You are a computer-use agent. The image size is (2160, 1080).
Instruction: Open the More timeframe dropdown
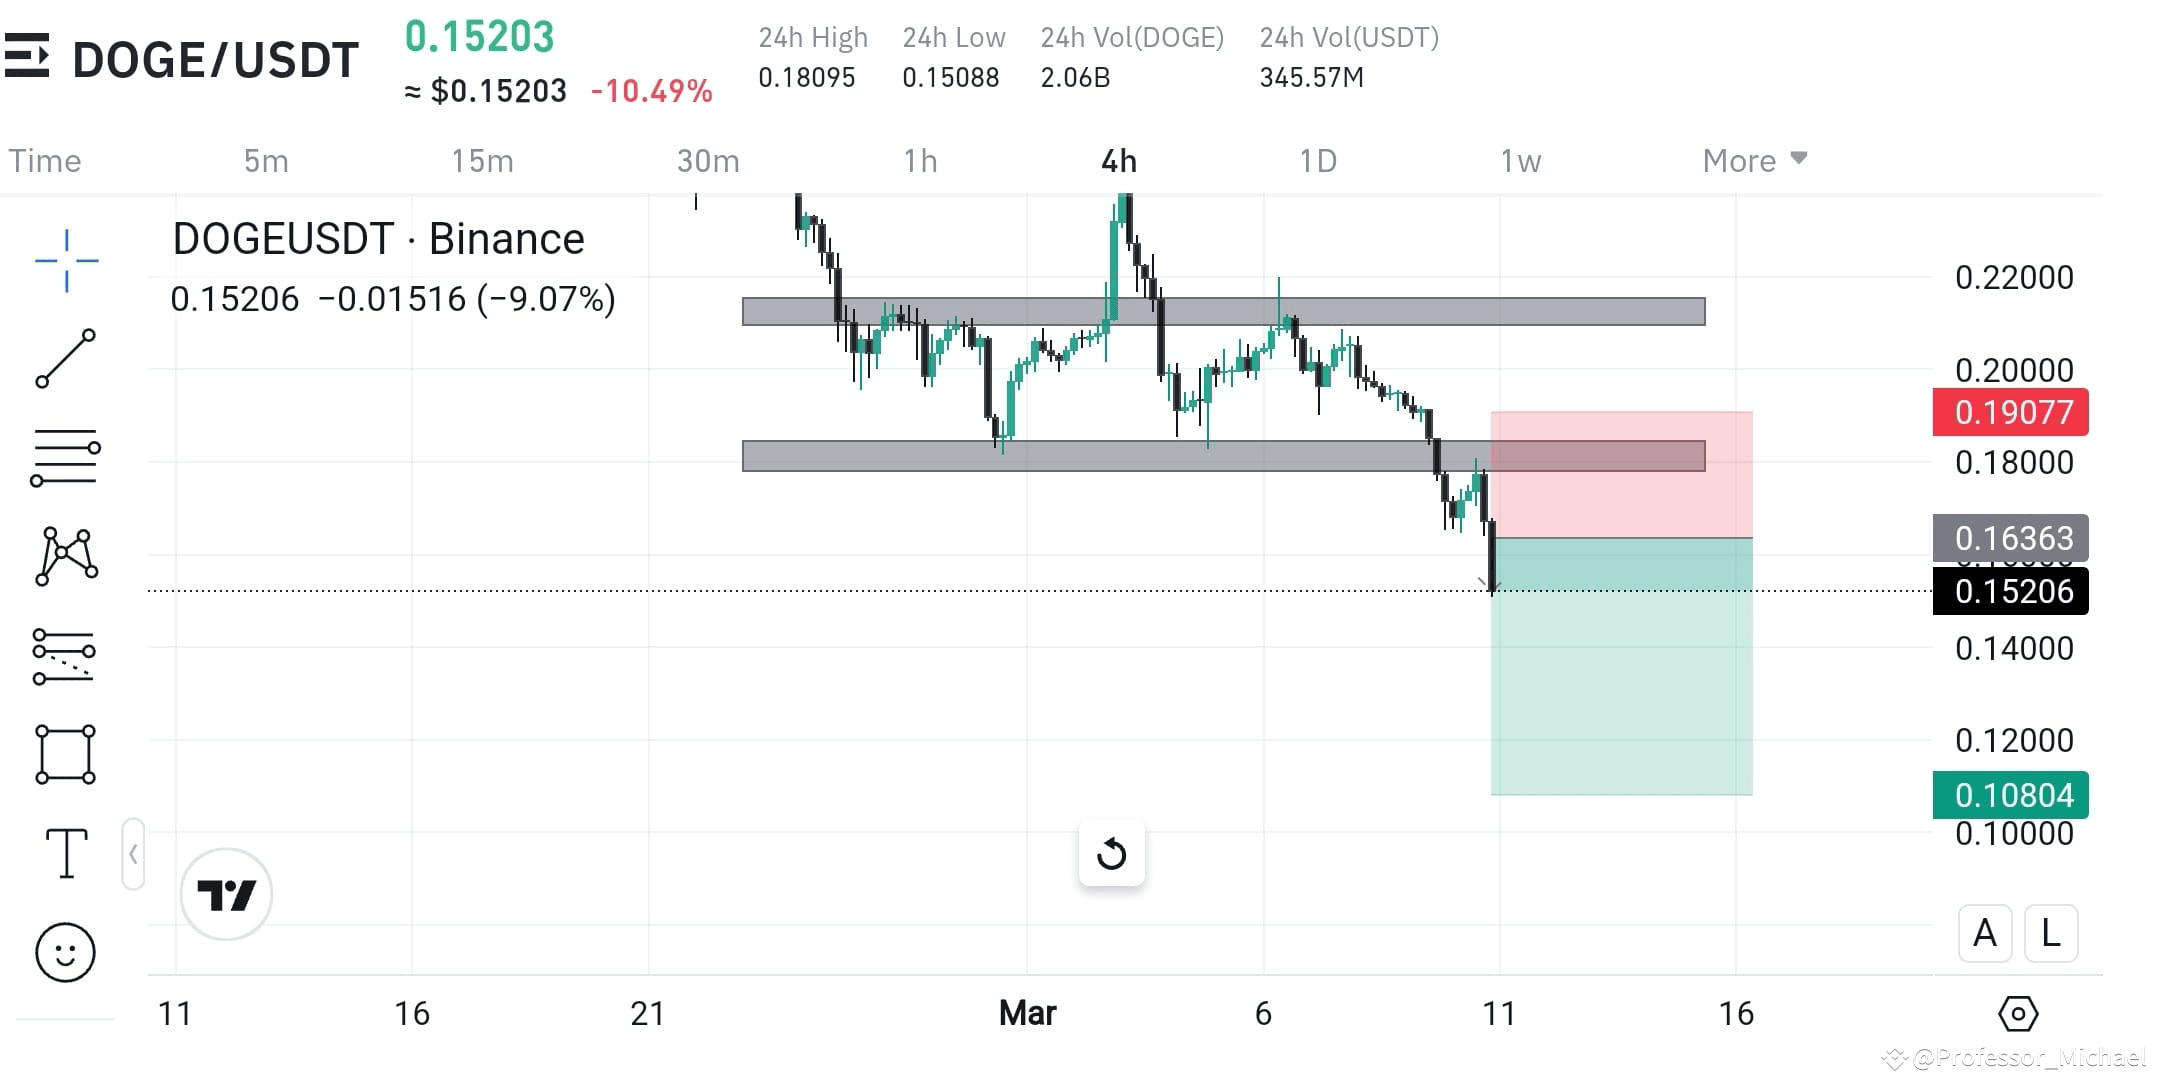pyautogui.click(x=1753, y=160)
